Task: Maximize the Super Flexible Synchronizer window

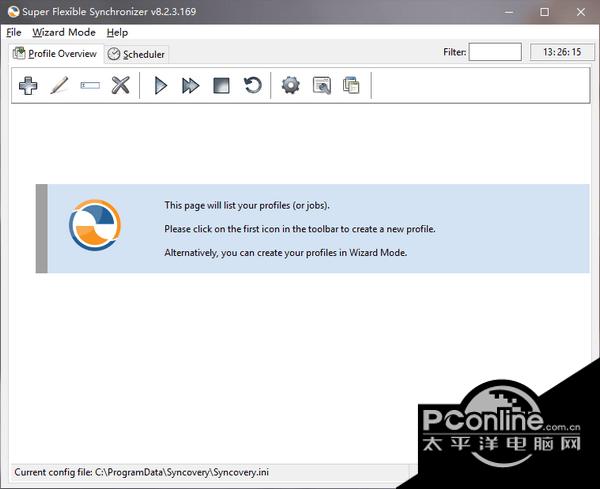Action: (545, 12)
